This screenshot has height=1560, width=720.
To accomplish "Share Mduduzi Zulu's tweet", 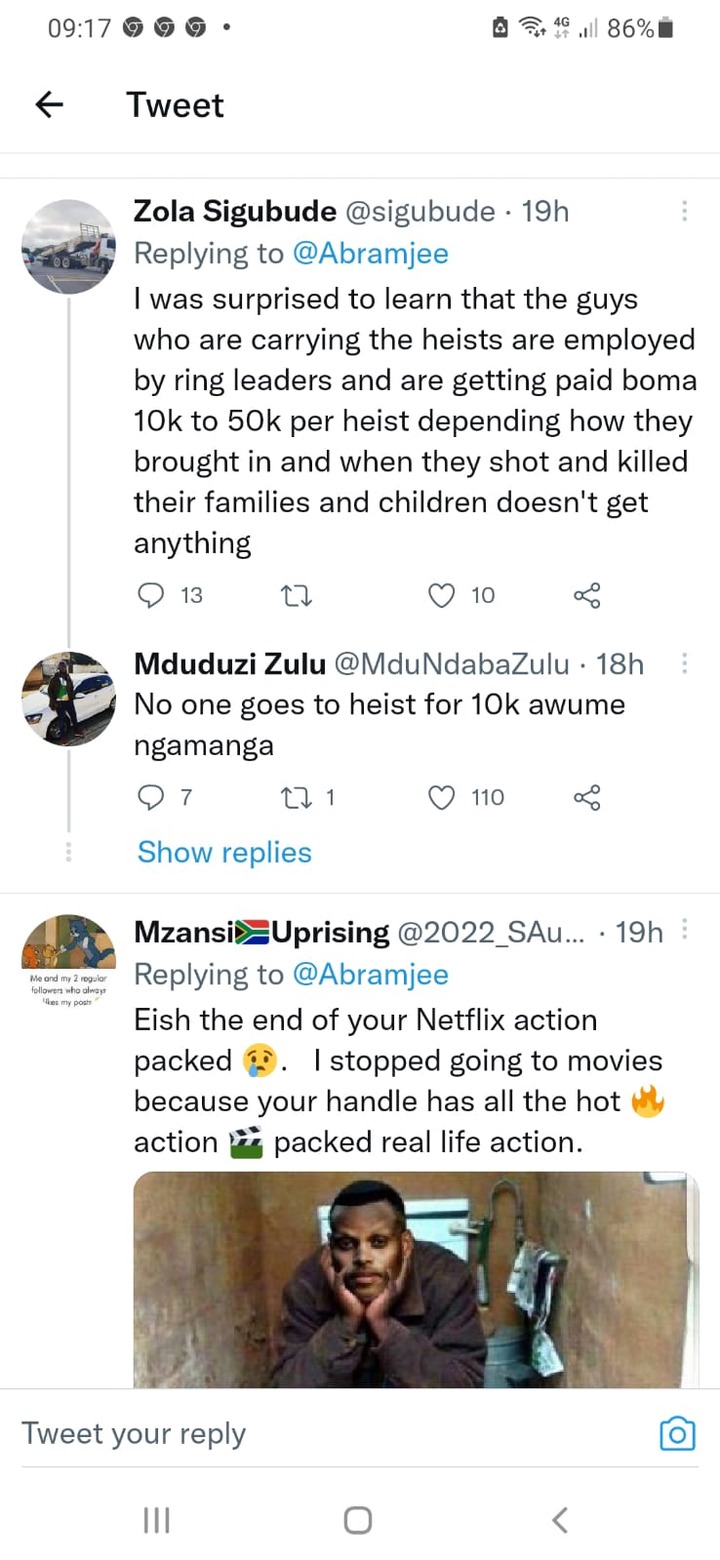I will click(x=587, y=797).
